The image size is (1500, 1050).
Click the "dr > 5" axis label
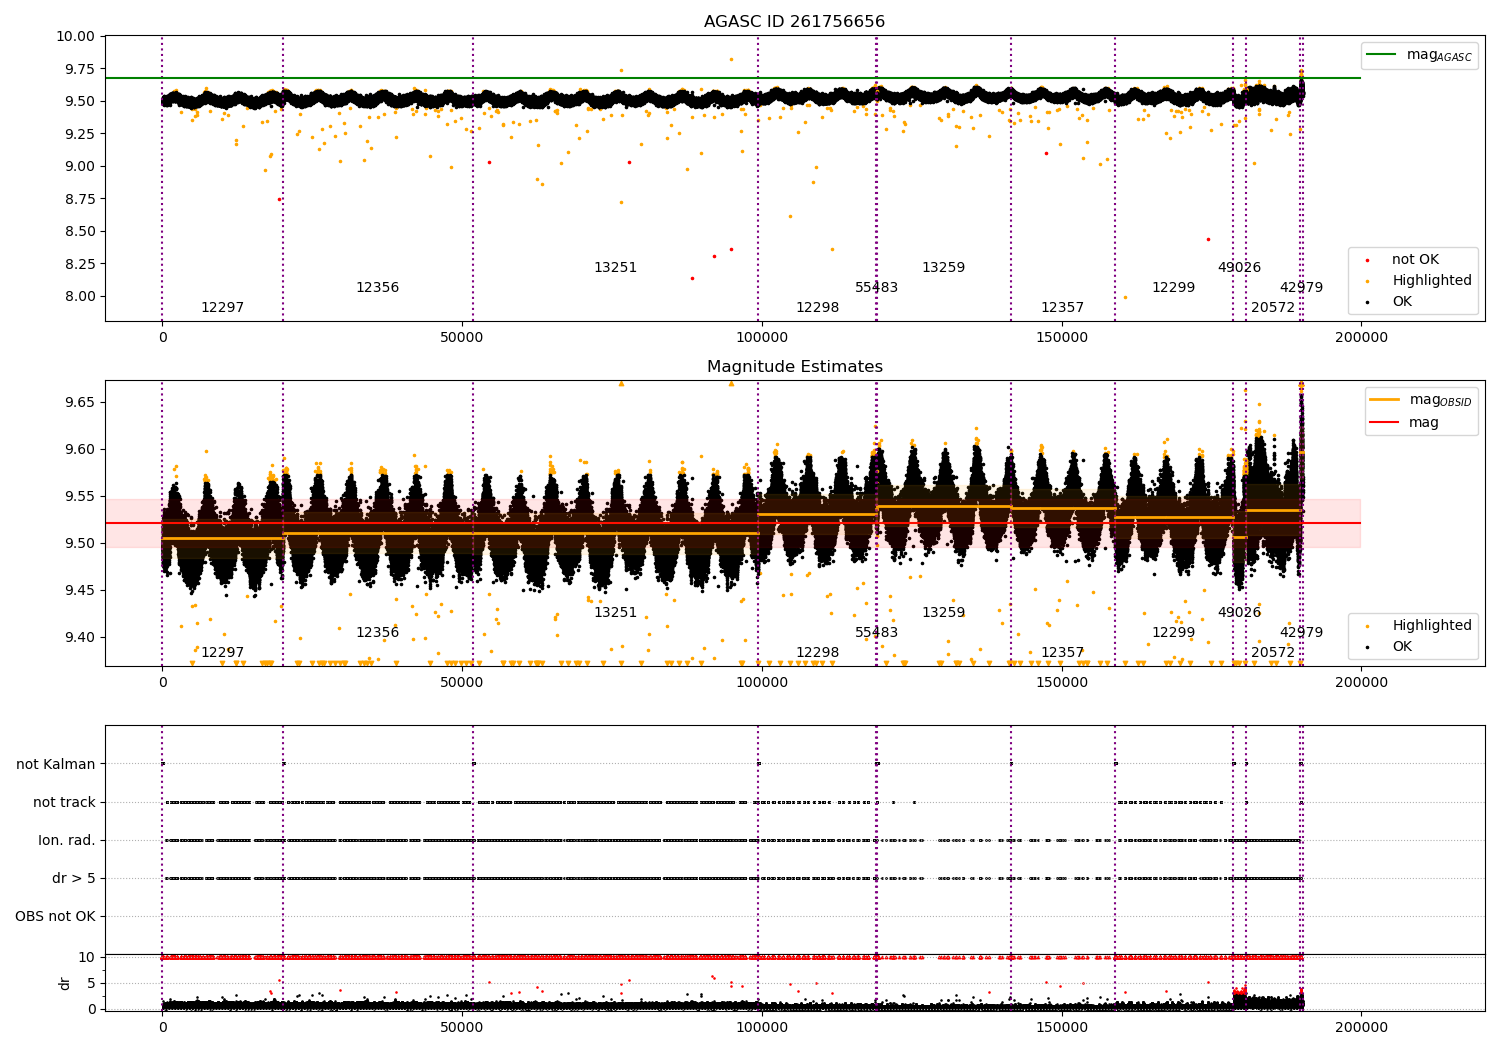[74, 878]
